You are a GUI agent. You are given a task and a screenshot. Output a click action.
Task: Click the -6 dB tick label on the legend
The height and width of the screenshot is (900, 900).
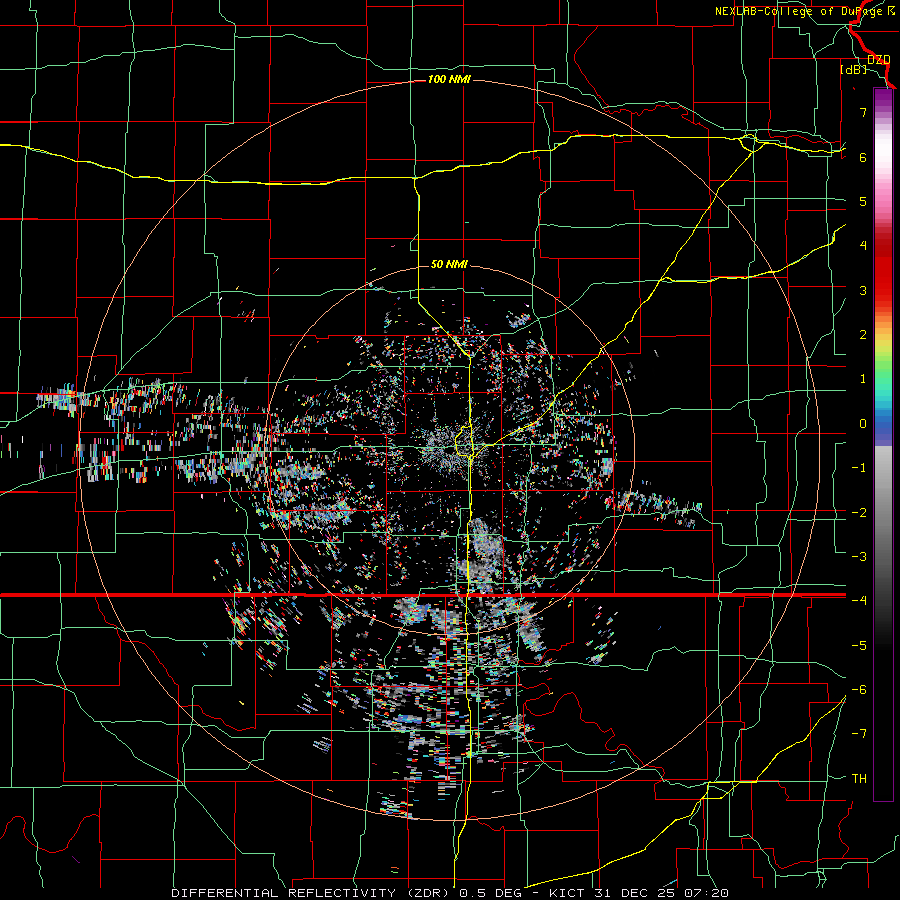pos(859,690)
